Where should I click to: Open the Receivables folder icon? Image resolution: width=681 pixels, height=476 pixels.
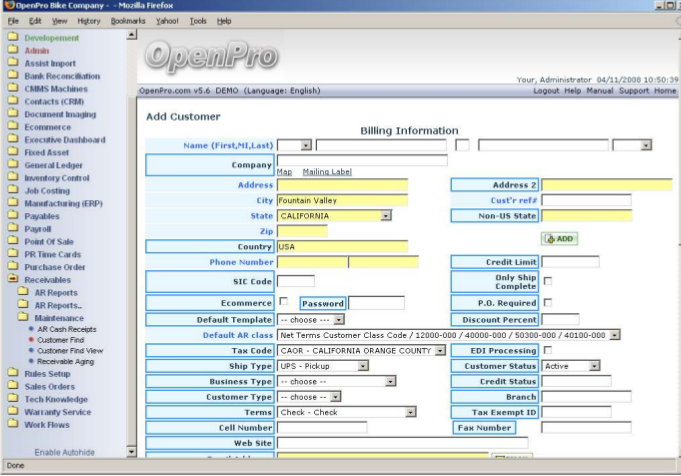[x=13, y=280]
